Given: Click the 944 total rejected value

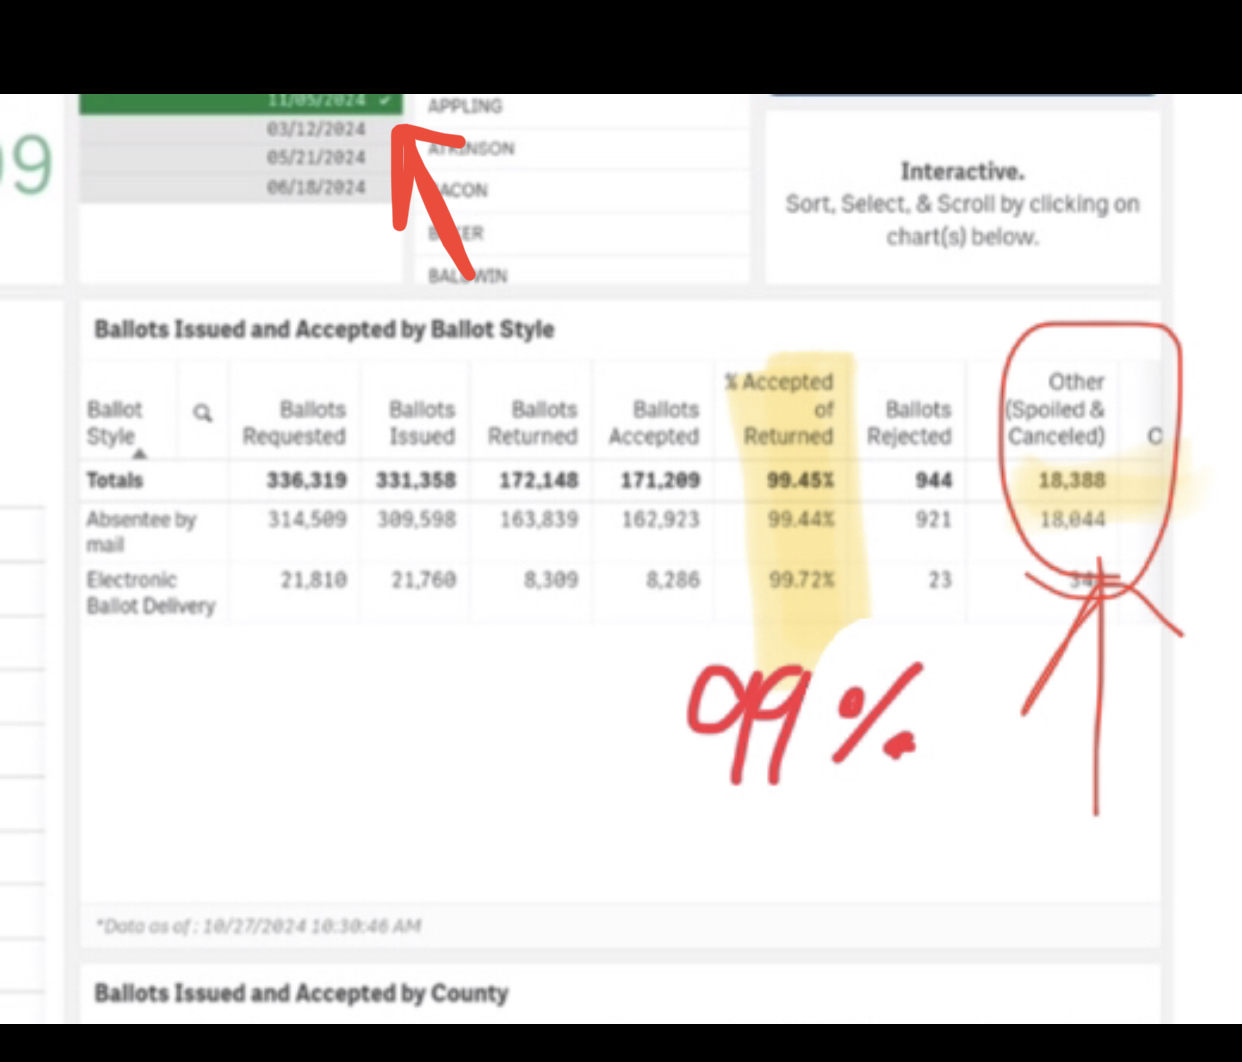Looking at the screenshot, I should coord(933,480).
